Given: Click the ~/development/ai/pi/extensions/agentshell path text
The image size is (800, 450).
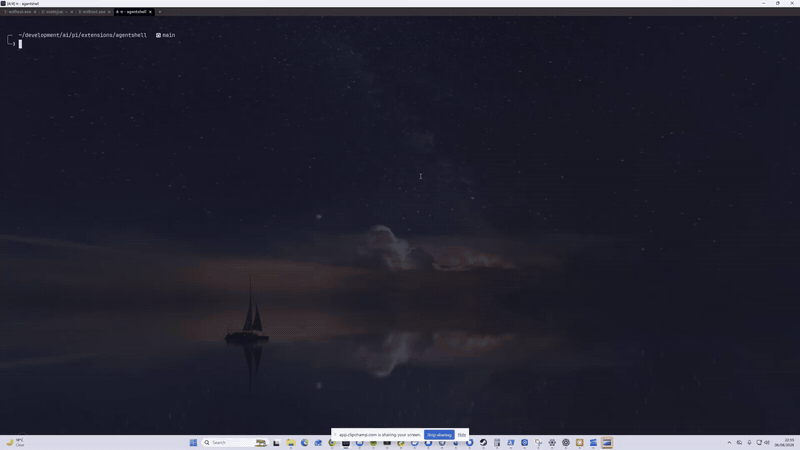Looking at the screenshot, I should [x=83, y=35].
